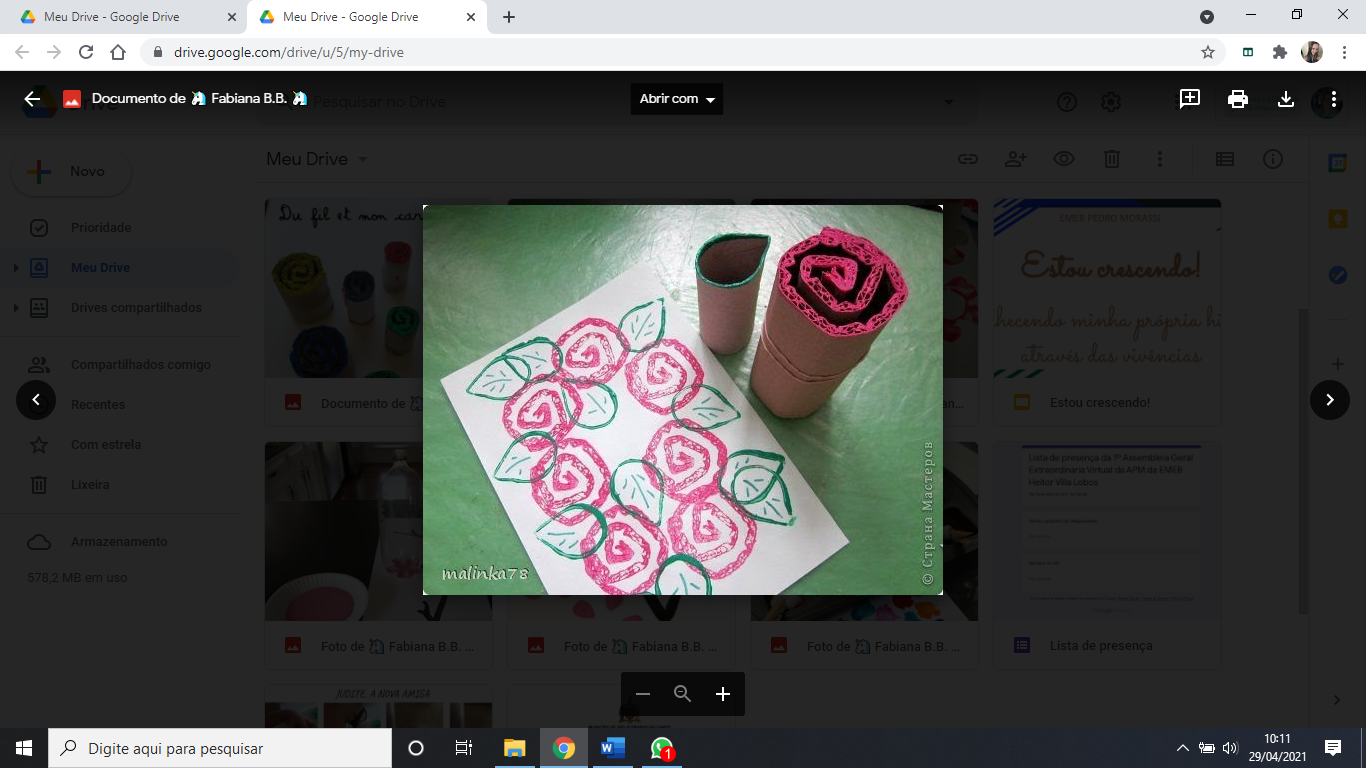
Task: Open Google Tasks in side panel
Action: 1337,274
